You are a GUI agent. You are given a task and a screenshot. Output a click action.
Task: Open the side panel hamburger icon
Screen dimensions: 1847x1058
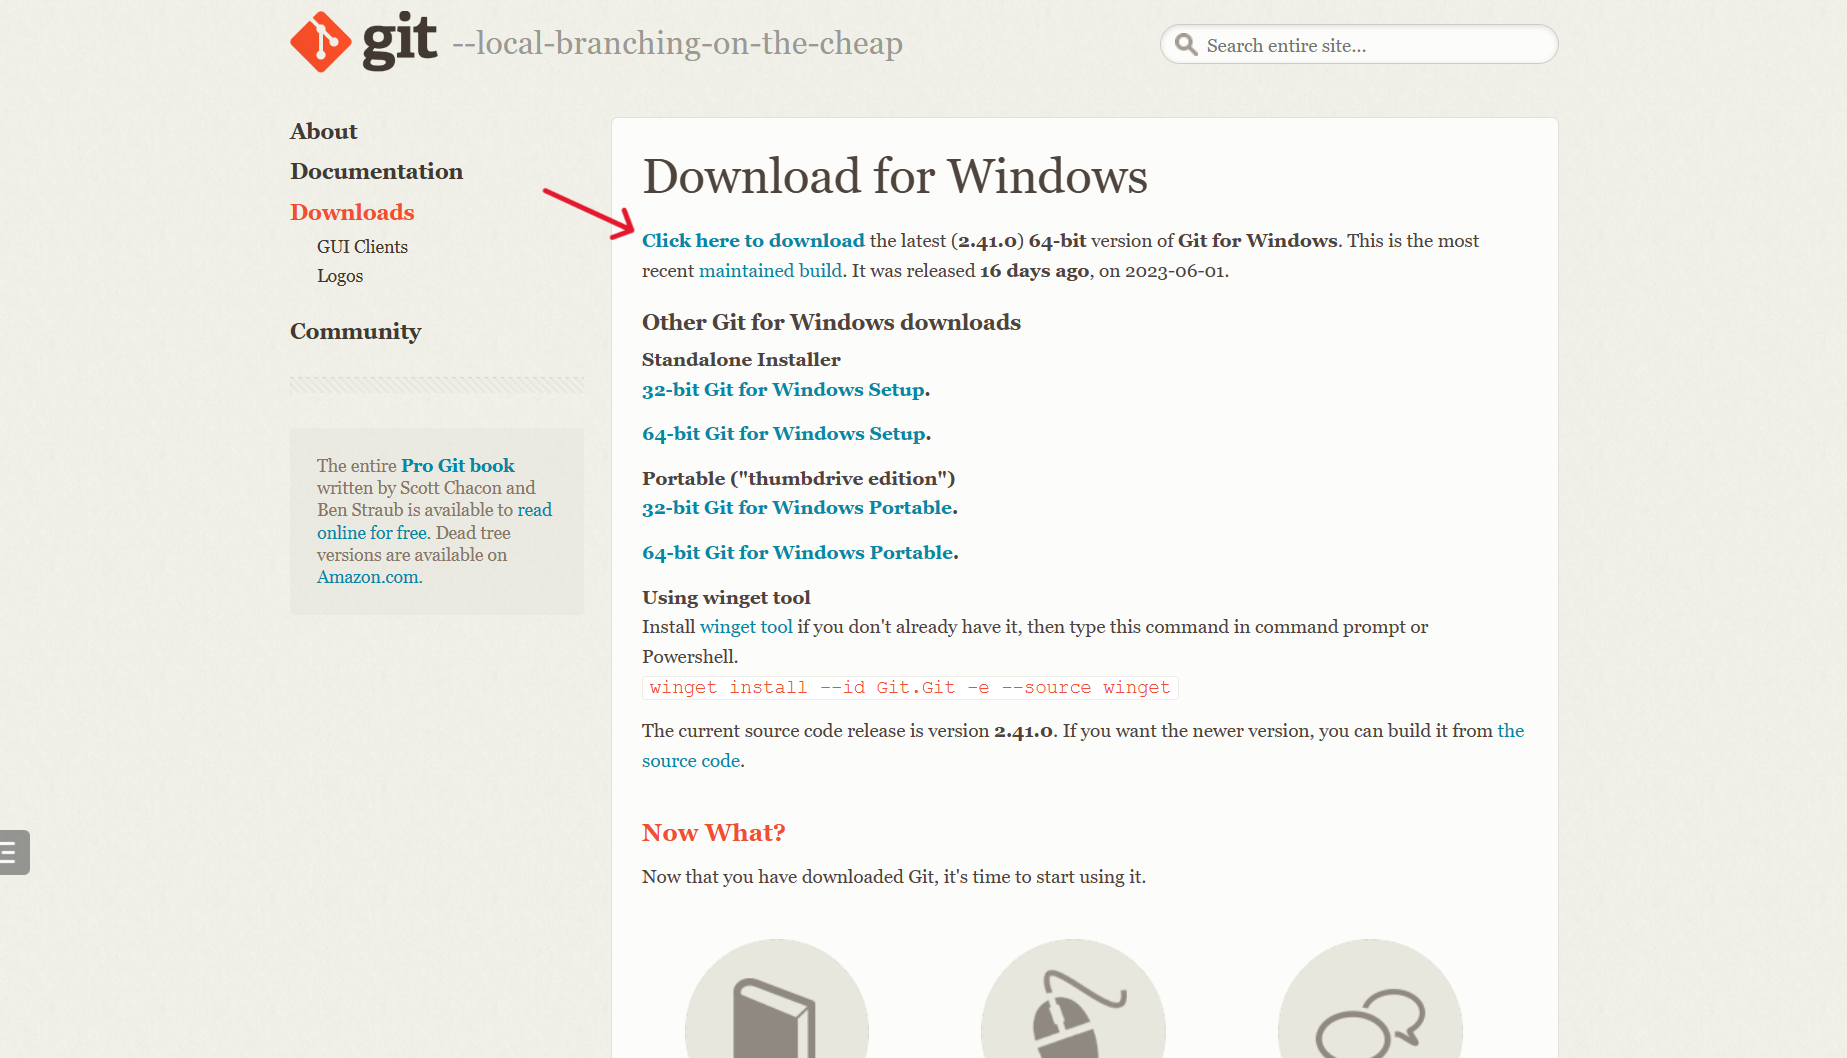click(x=12, y=852)
